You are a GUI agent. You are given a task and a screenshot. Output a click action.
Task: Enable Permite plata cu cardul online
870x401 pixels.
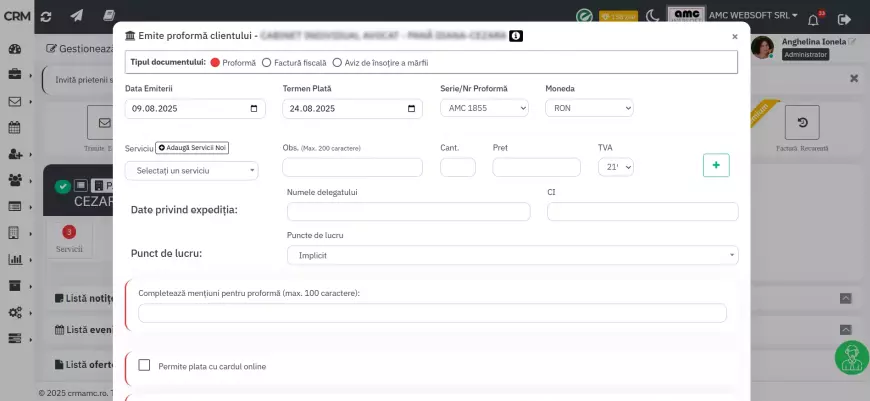point(144,366)
